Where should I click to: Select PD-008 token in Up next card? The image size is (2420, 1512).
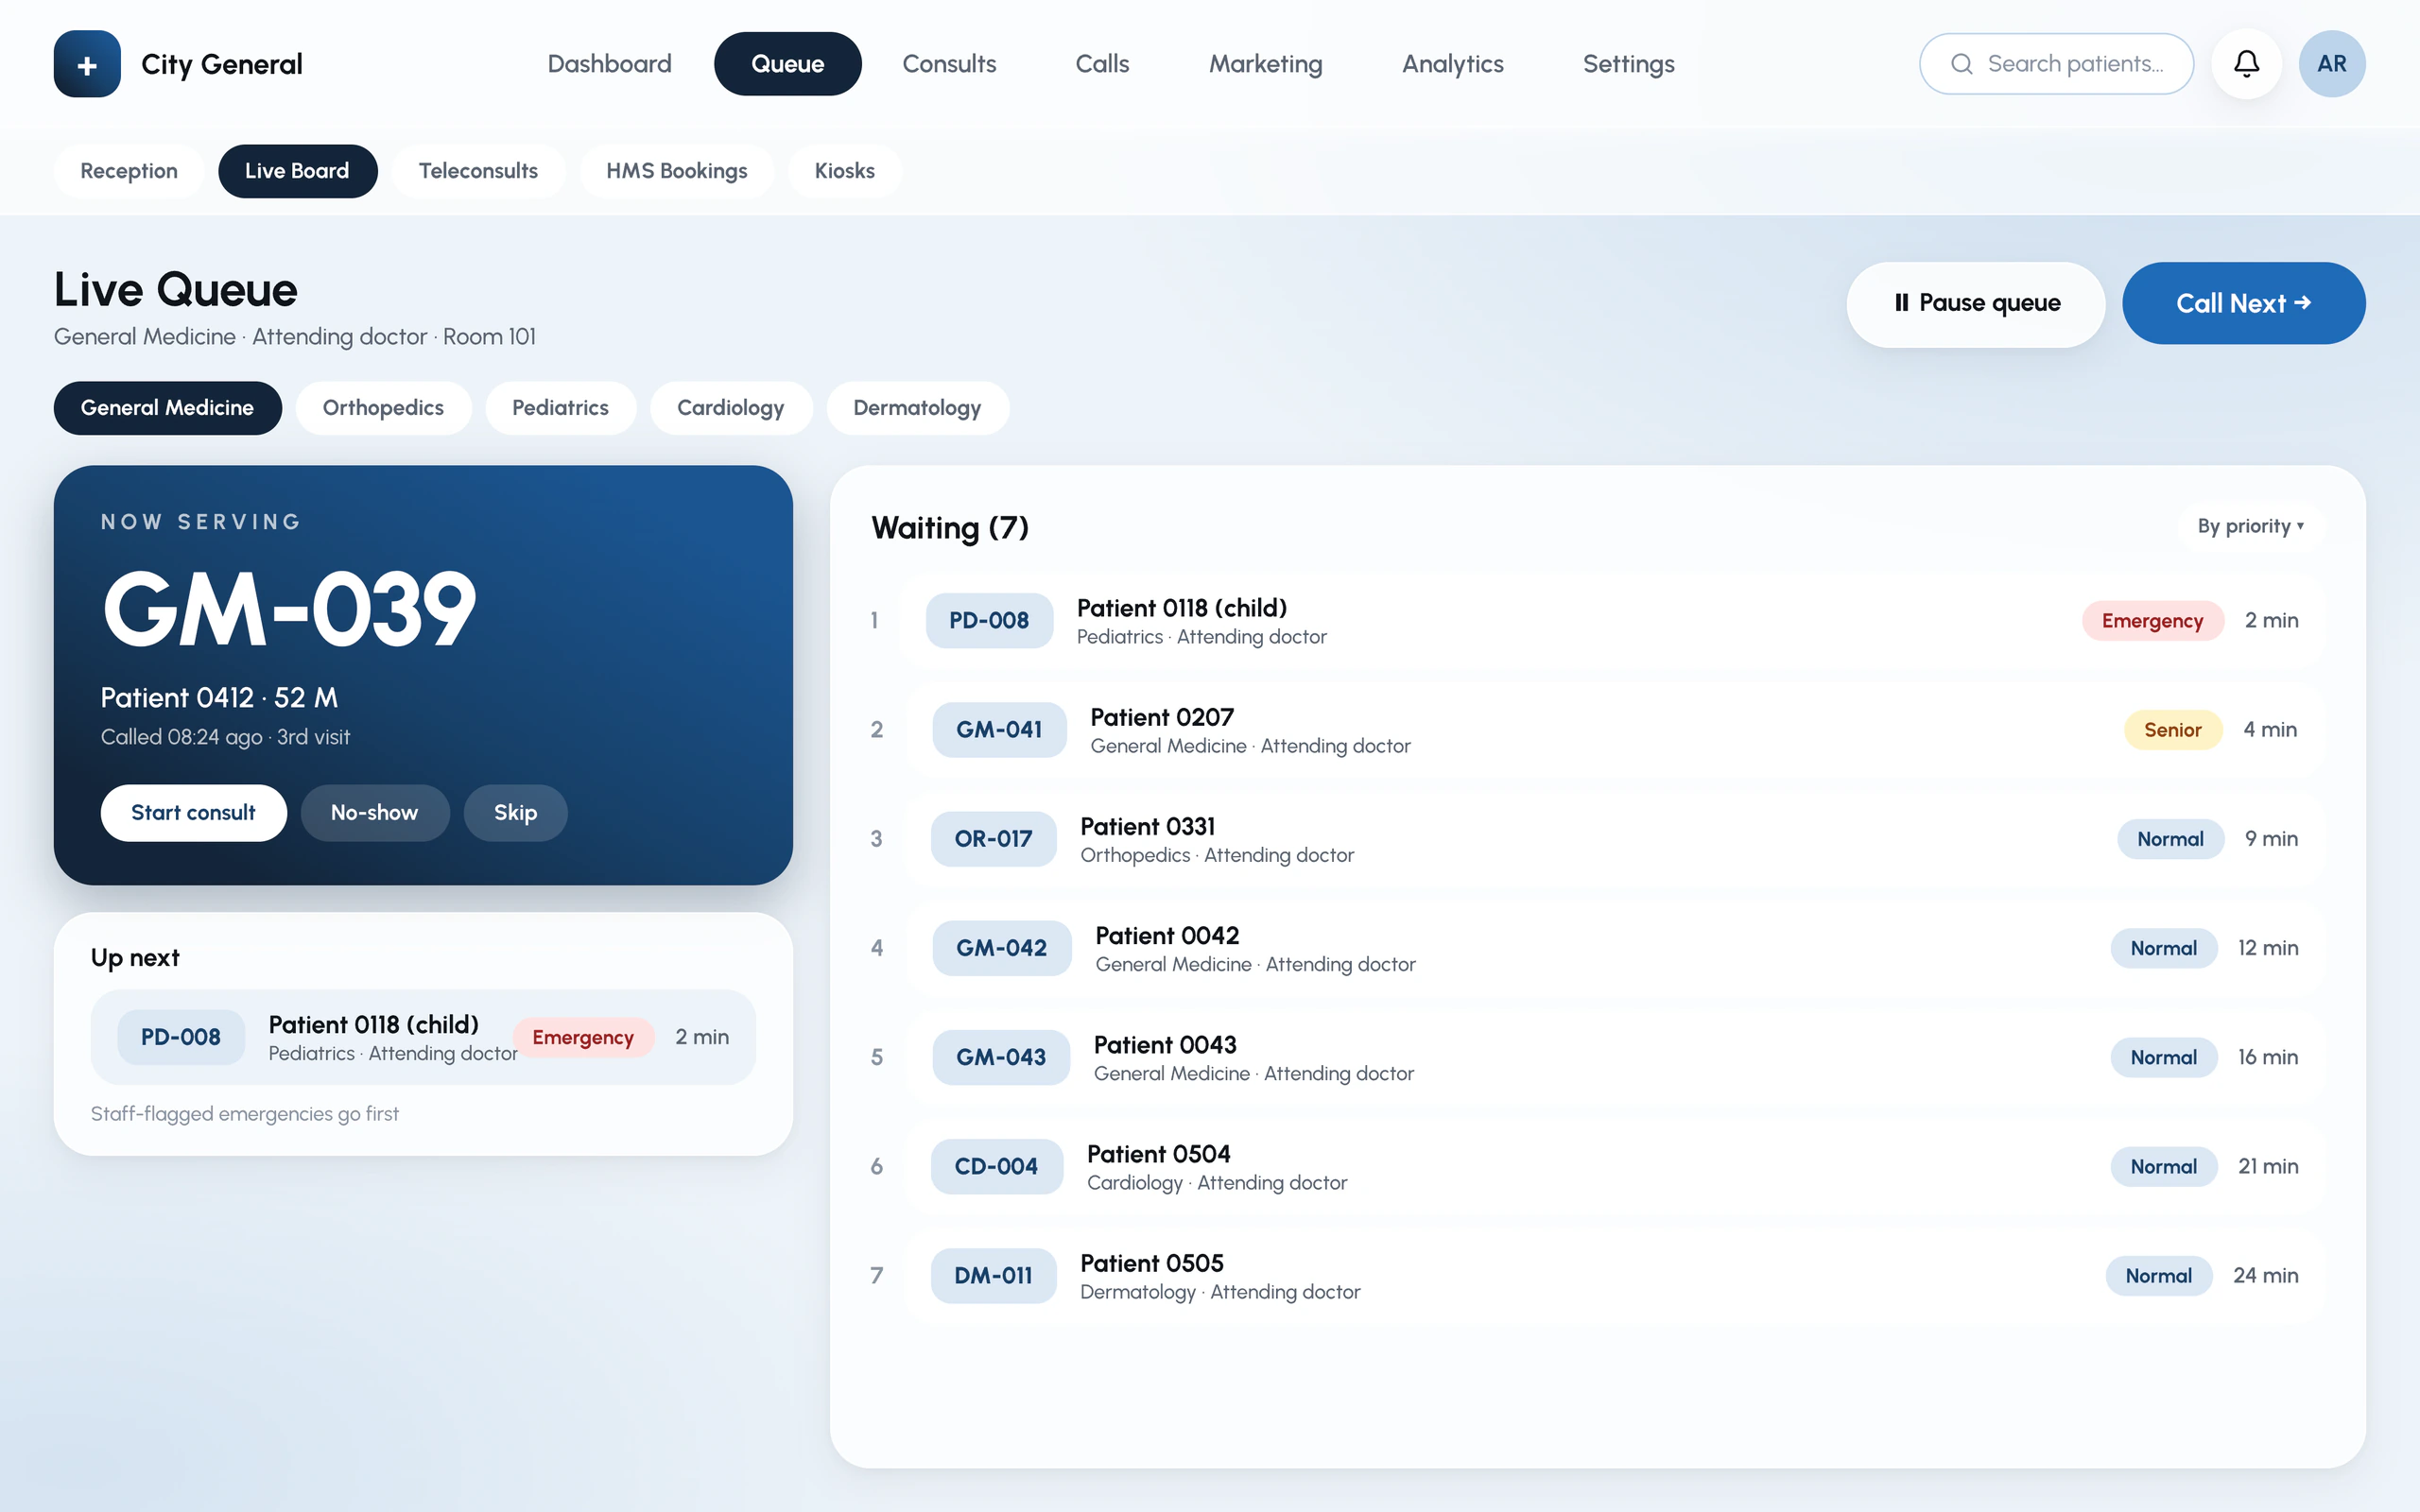pos(180,1037)
